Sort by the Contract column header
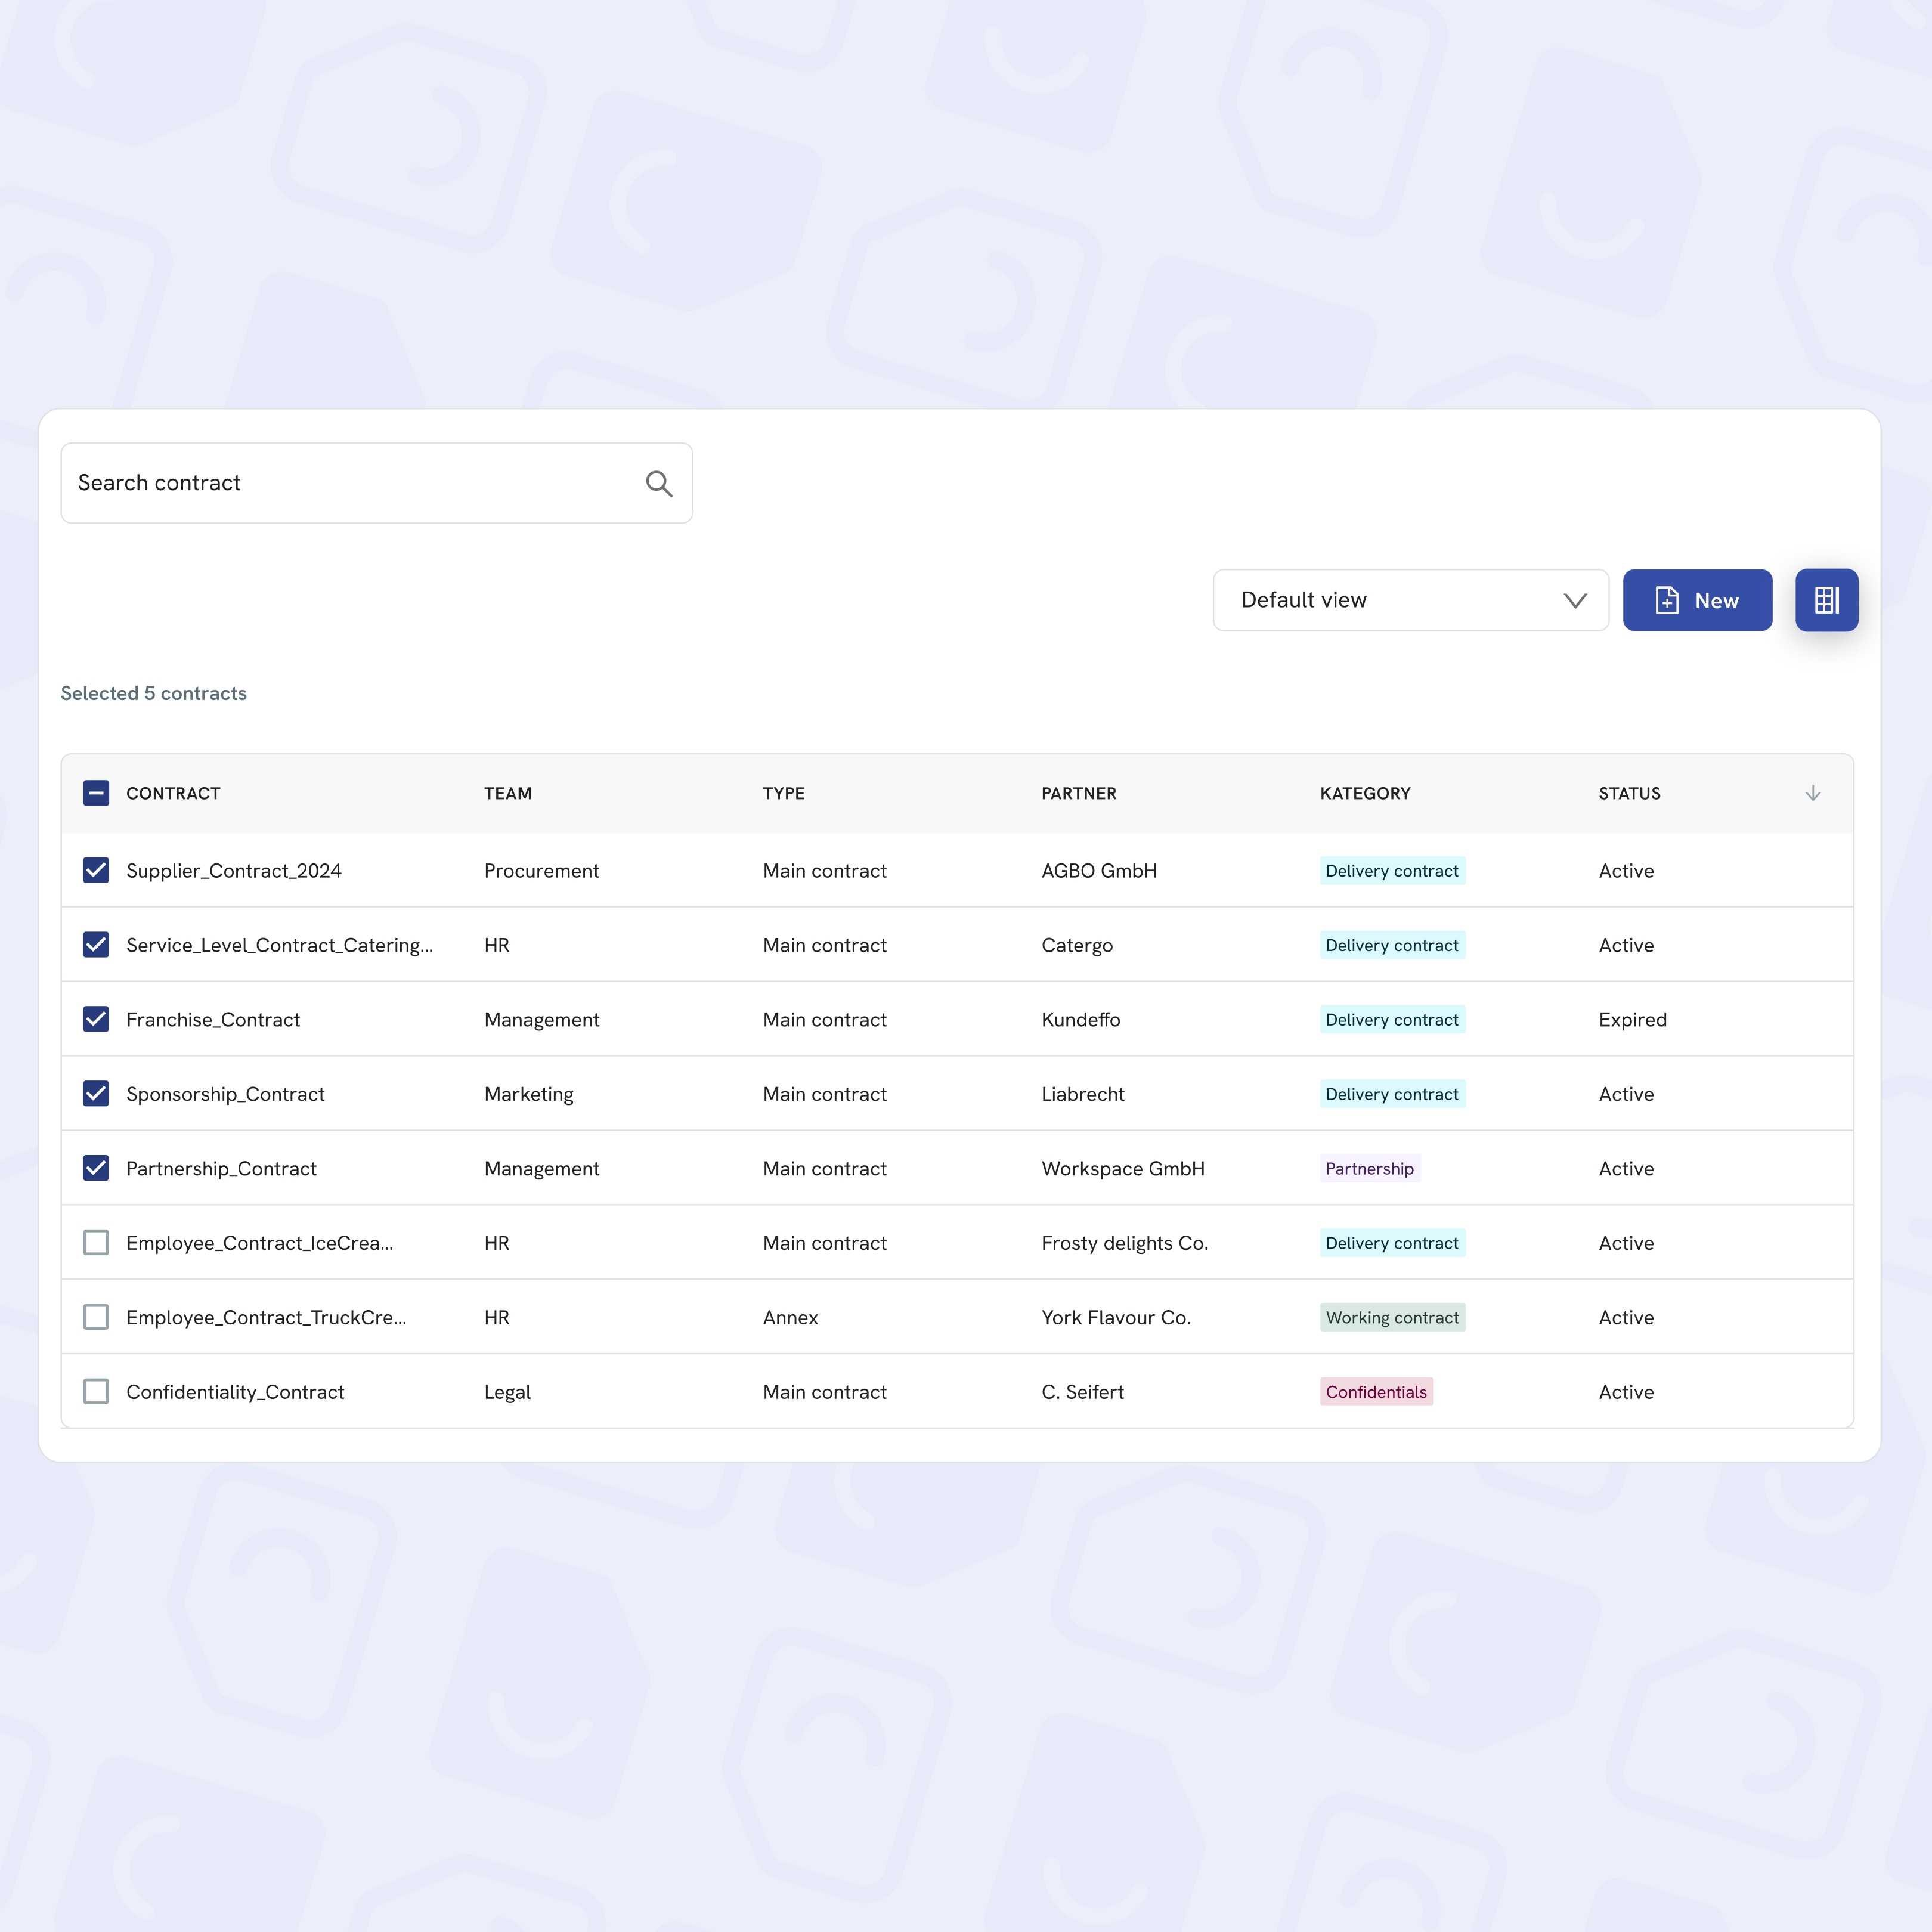 [173, 793]
